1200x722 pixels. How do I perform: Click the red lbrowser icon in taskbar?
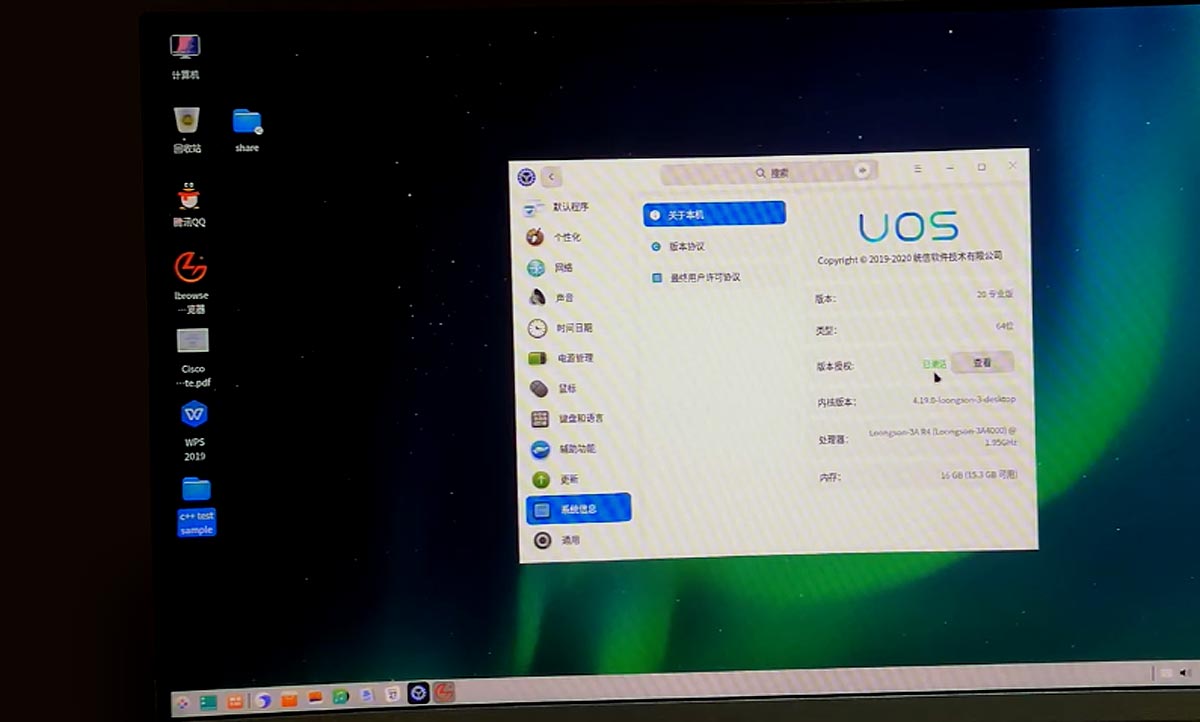pyautogui.click(x=444, y=691)
